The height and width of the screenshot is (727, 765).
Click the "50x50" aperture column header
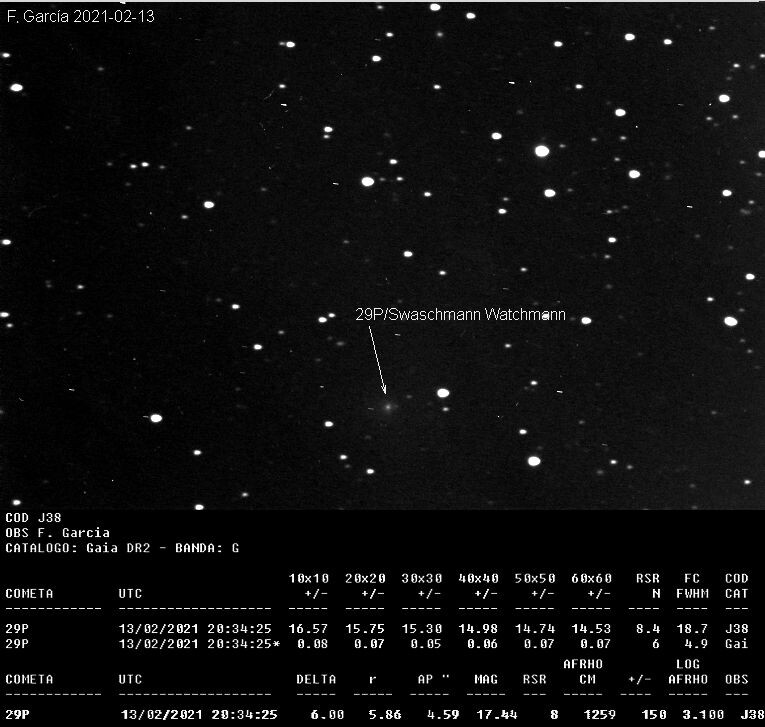pyautogui.click(x=535, y=579)
